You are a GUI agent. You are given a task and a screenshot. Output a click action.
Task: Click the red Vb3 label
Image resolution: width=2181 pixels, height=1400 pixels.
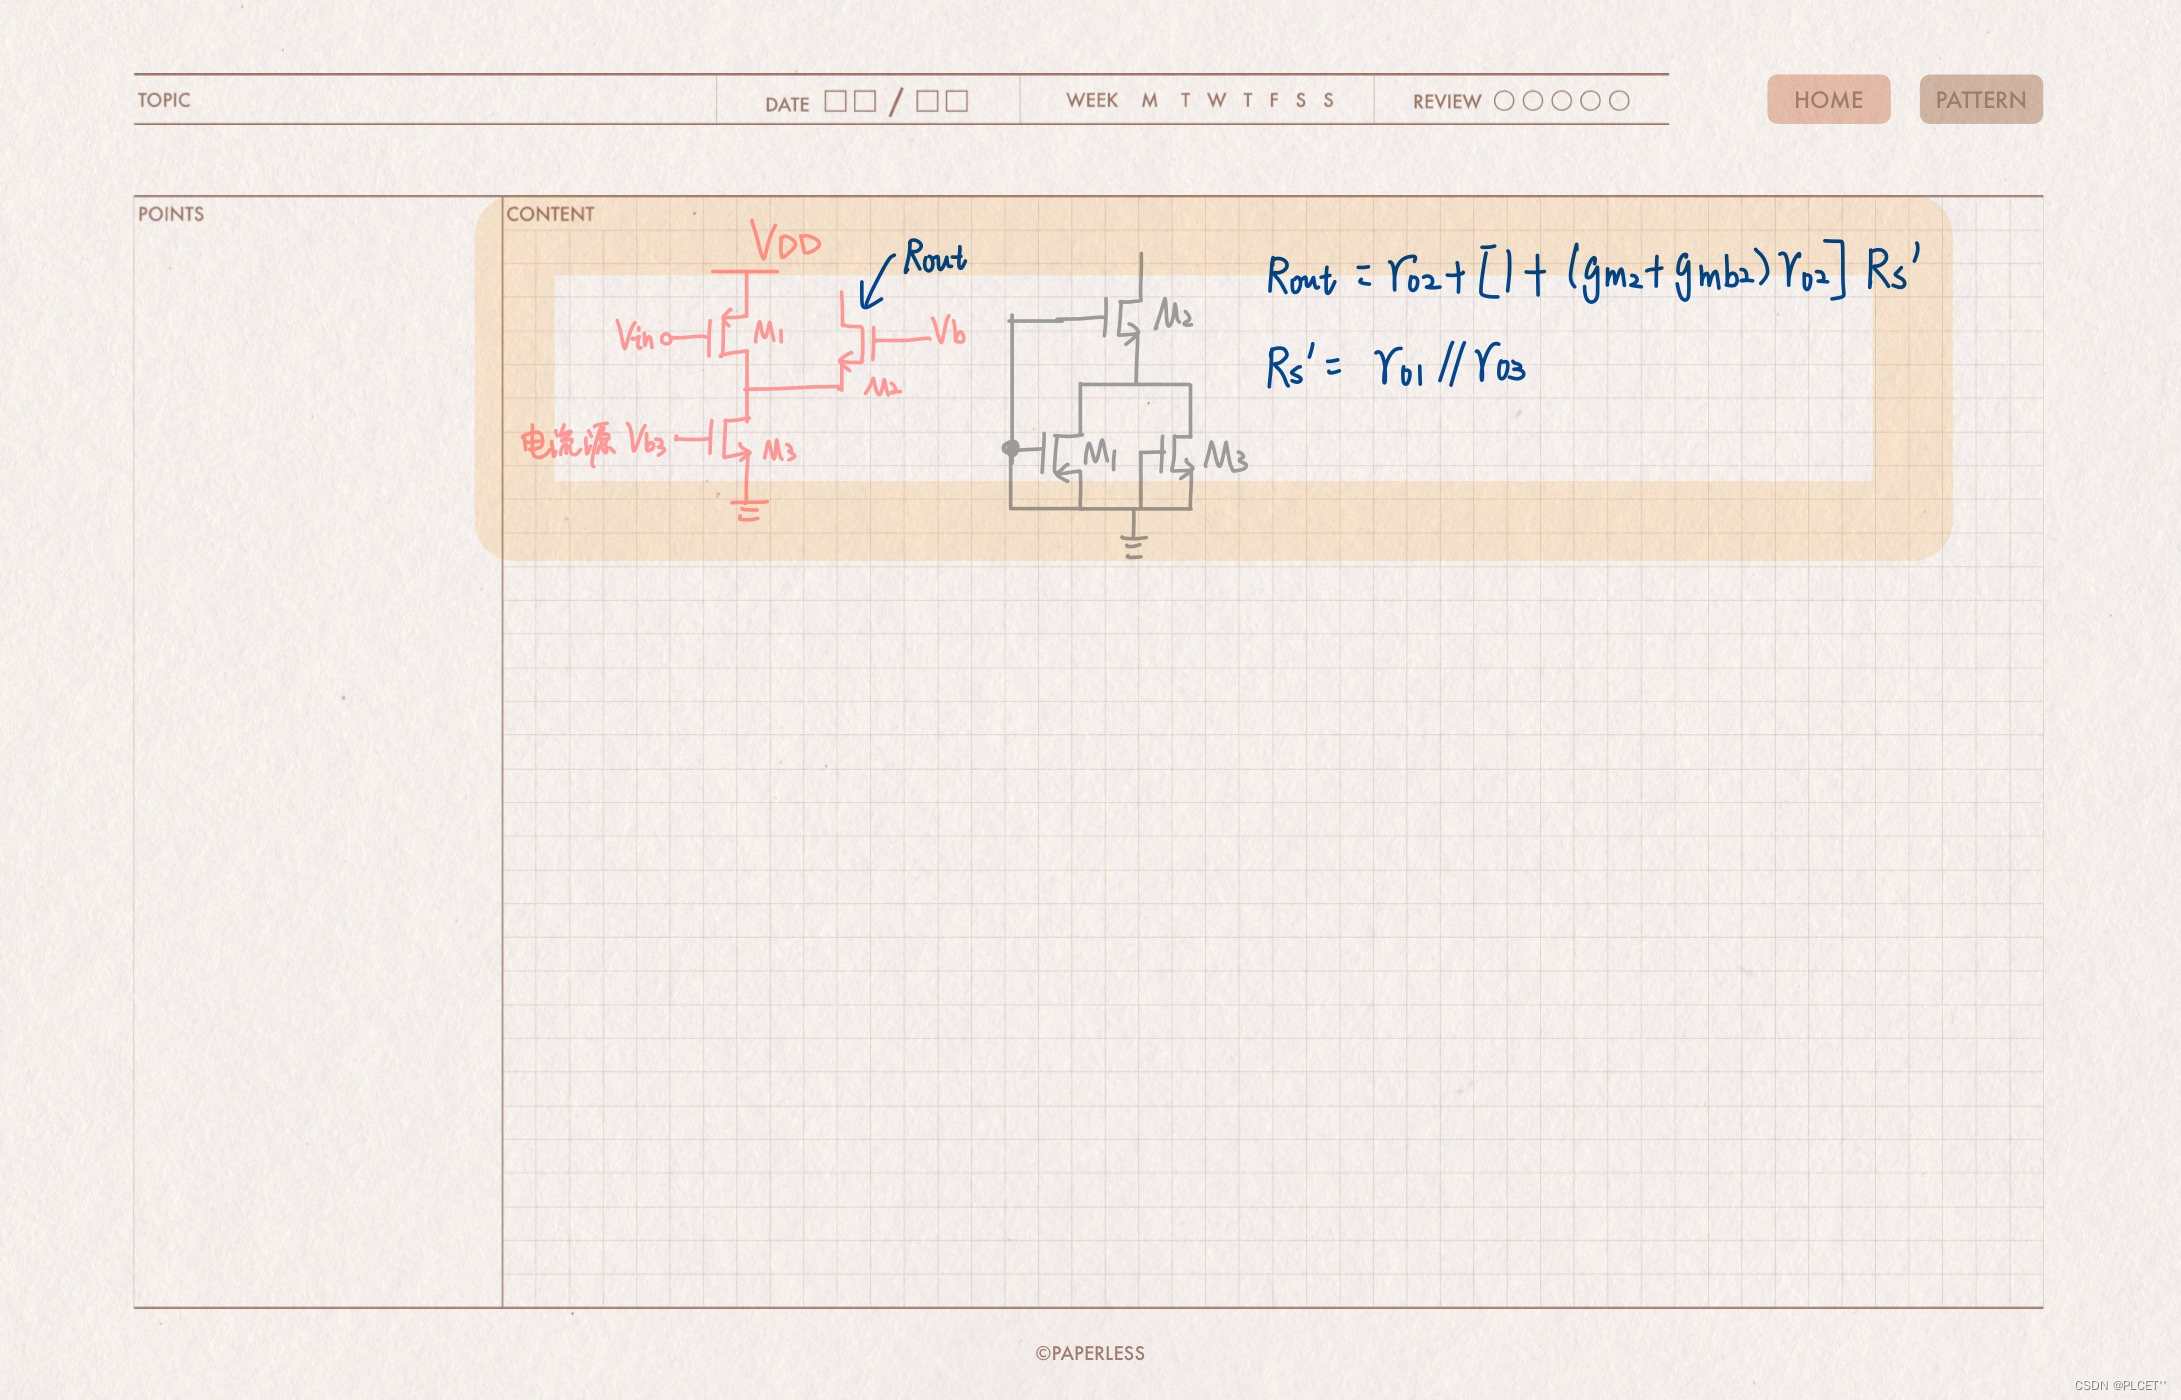646,439
